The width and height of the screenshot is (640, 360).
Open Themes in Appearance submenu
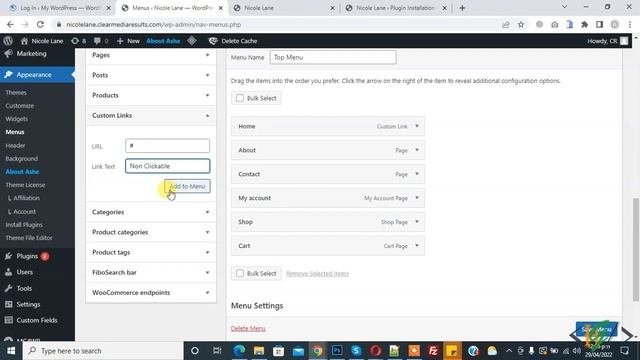16,93
